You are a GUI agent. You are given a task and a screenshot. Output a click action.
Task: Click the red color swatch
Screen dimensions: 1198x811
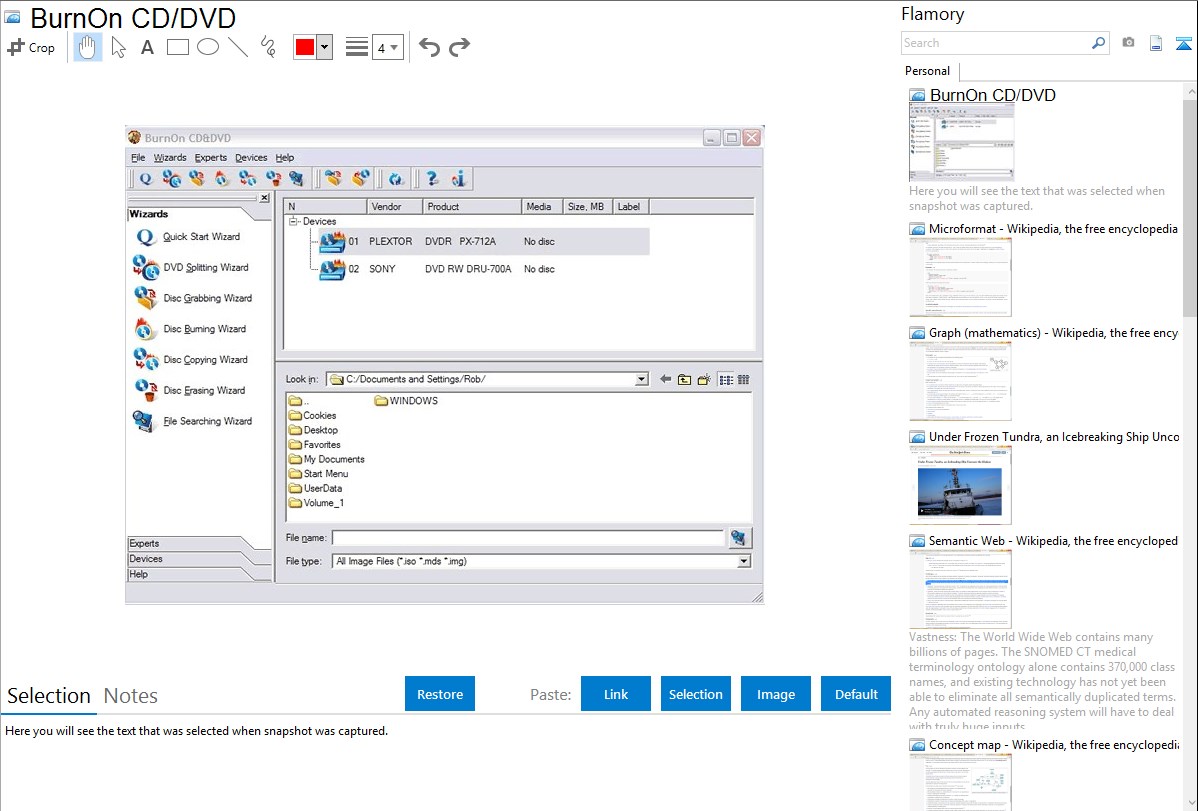(x=305, y=47)
